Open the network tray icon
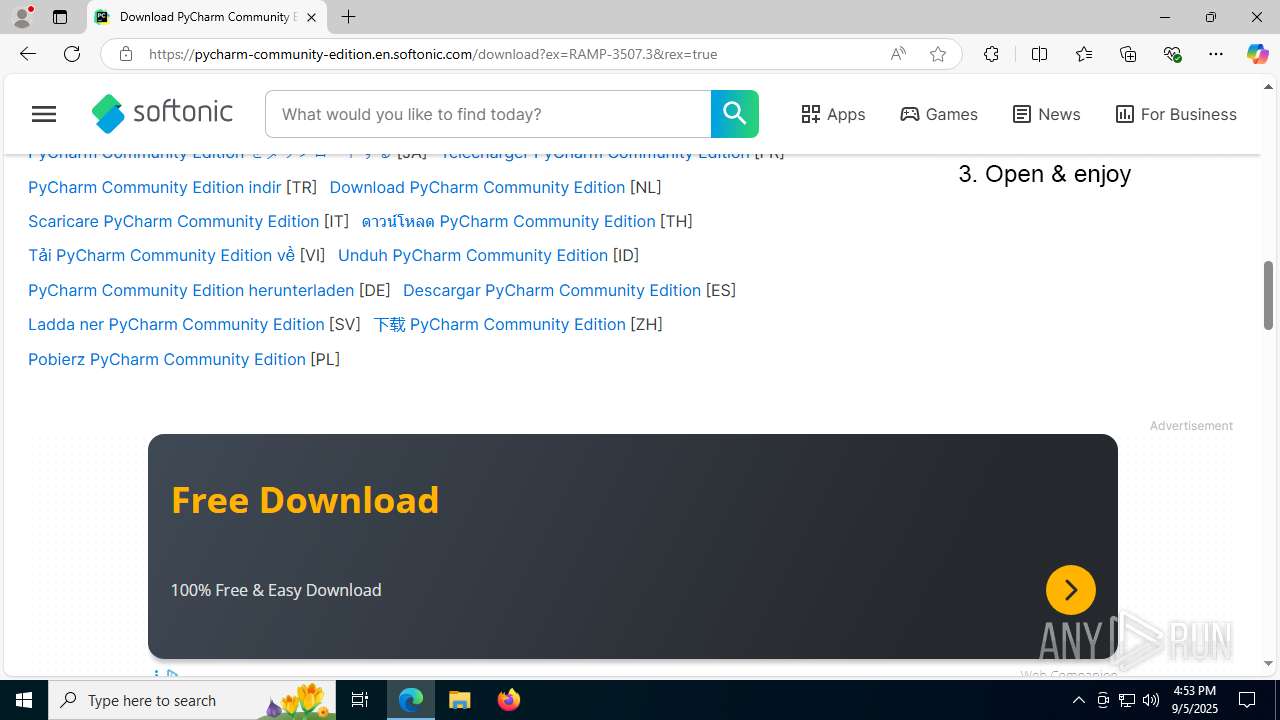Image resolution: width=1280 pixels, height=720 pixels. (x=1127, y=700)
